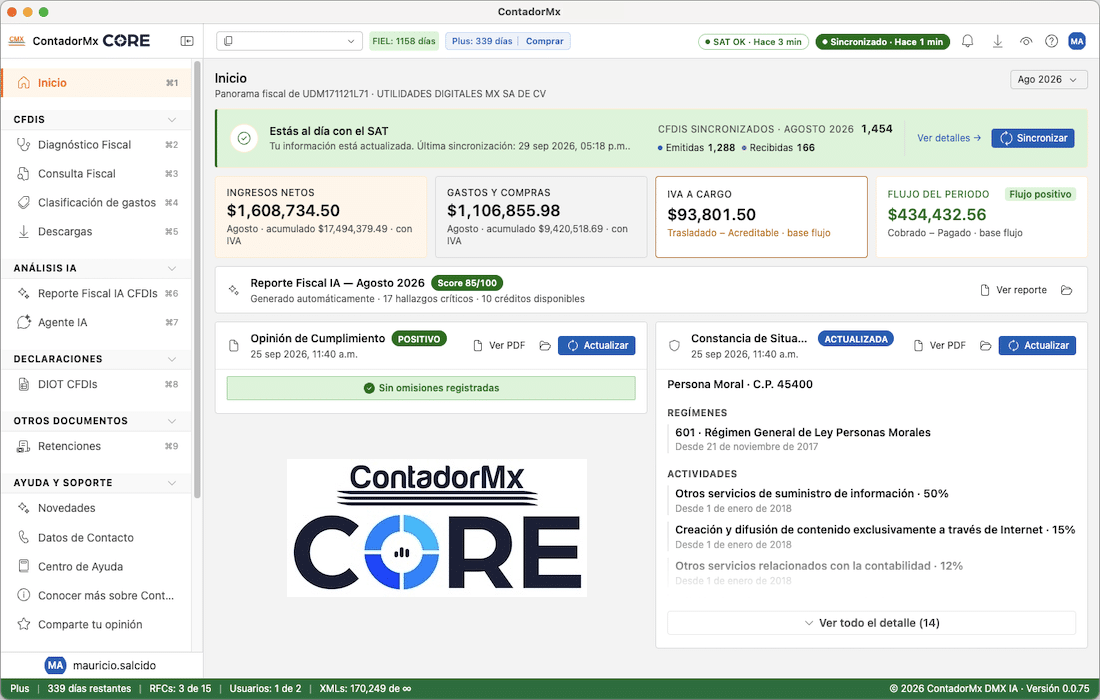1100x700 pixels.
Task: Click RFCs: 3 de 15 in status bar
Action: [x=180, y=689]
